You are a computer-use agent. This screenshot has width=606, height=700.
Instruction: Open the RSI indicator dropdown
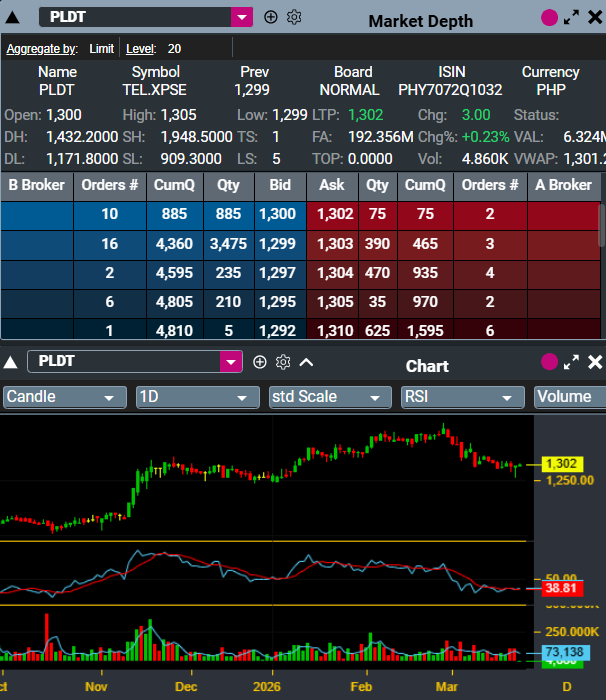(x=463, y=397)
